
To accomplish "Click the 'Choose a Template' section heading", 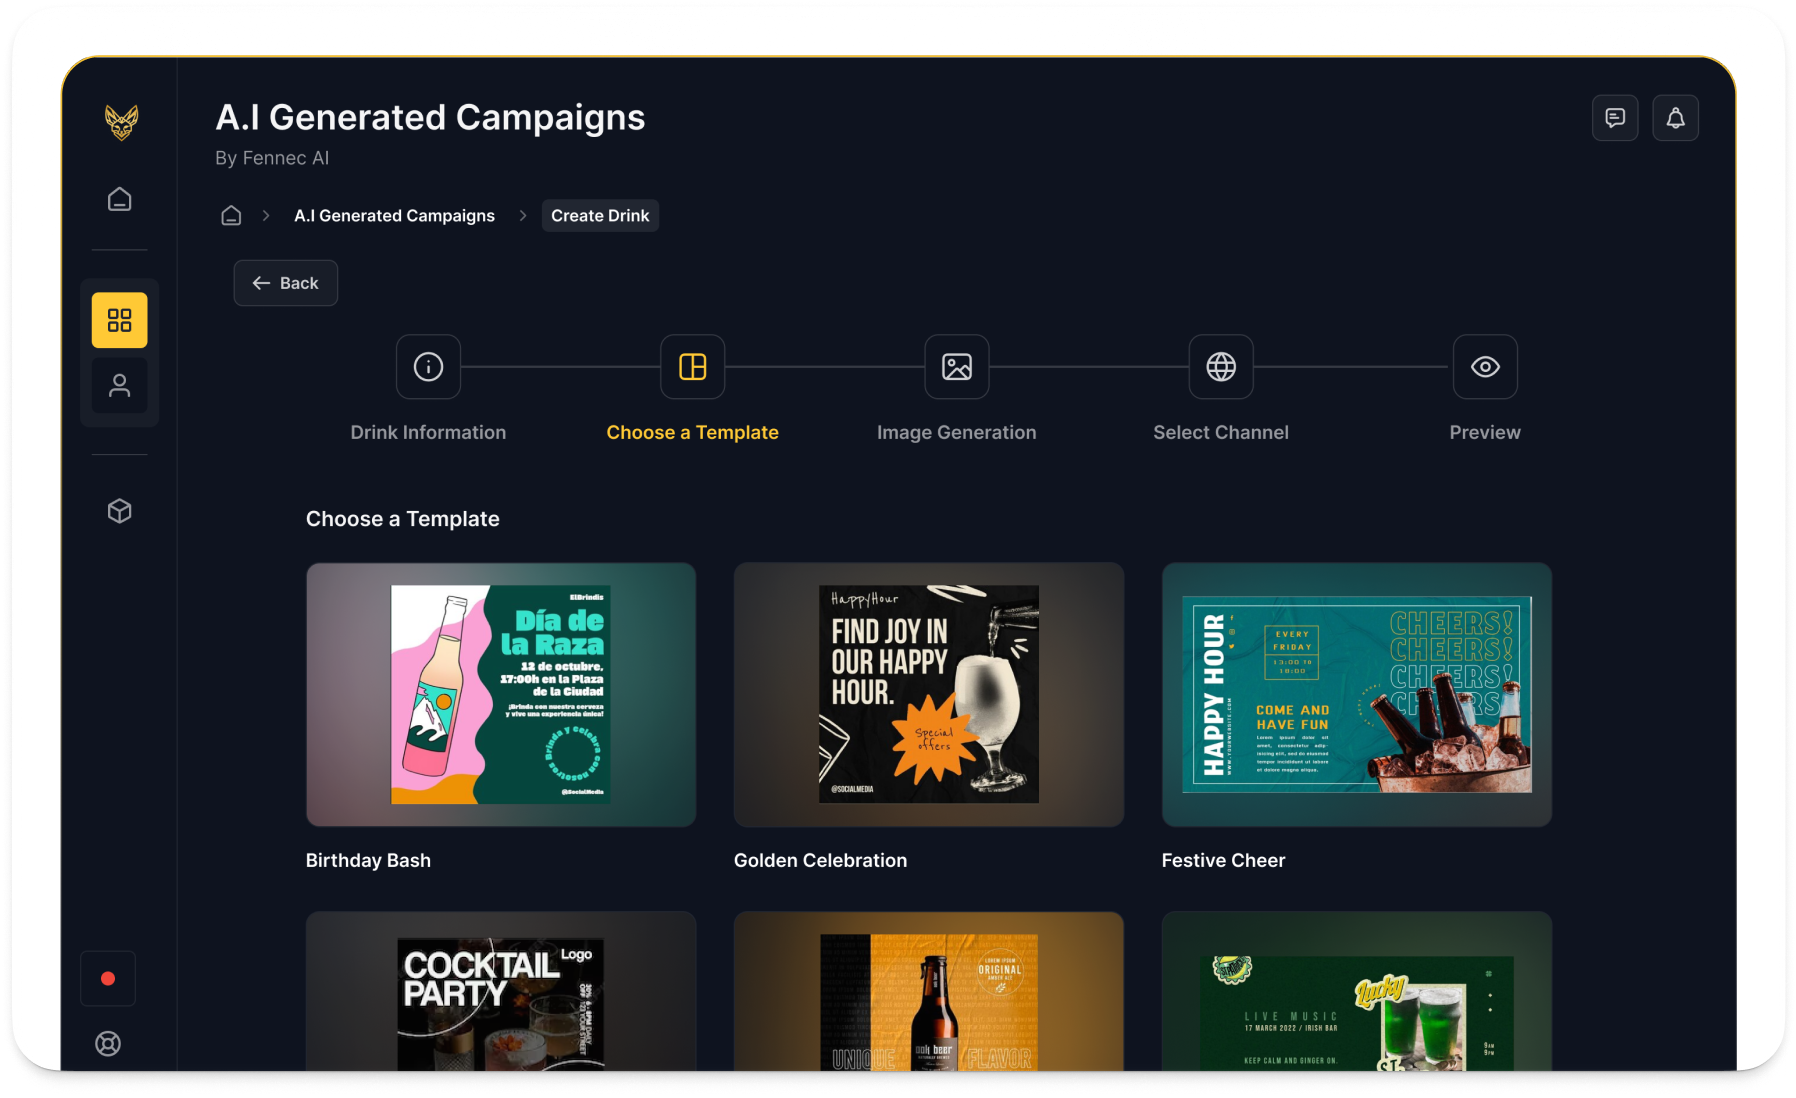I will (x=402, y=519).
